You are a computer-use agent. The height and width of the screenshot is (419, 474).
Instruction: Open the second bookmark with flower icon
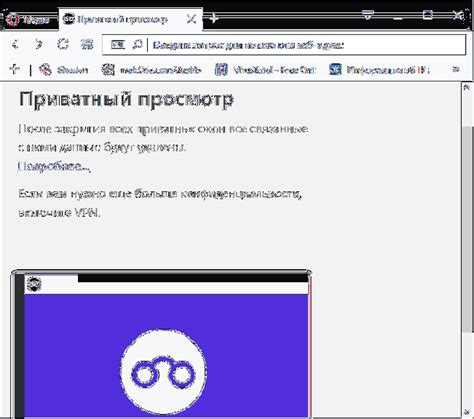click(x=151, y=70)
